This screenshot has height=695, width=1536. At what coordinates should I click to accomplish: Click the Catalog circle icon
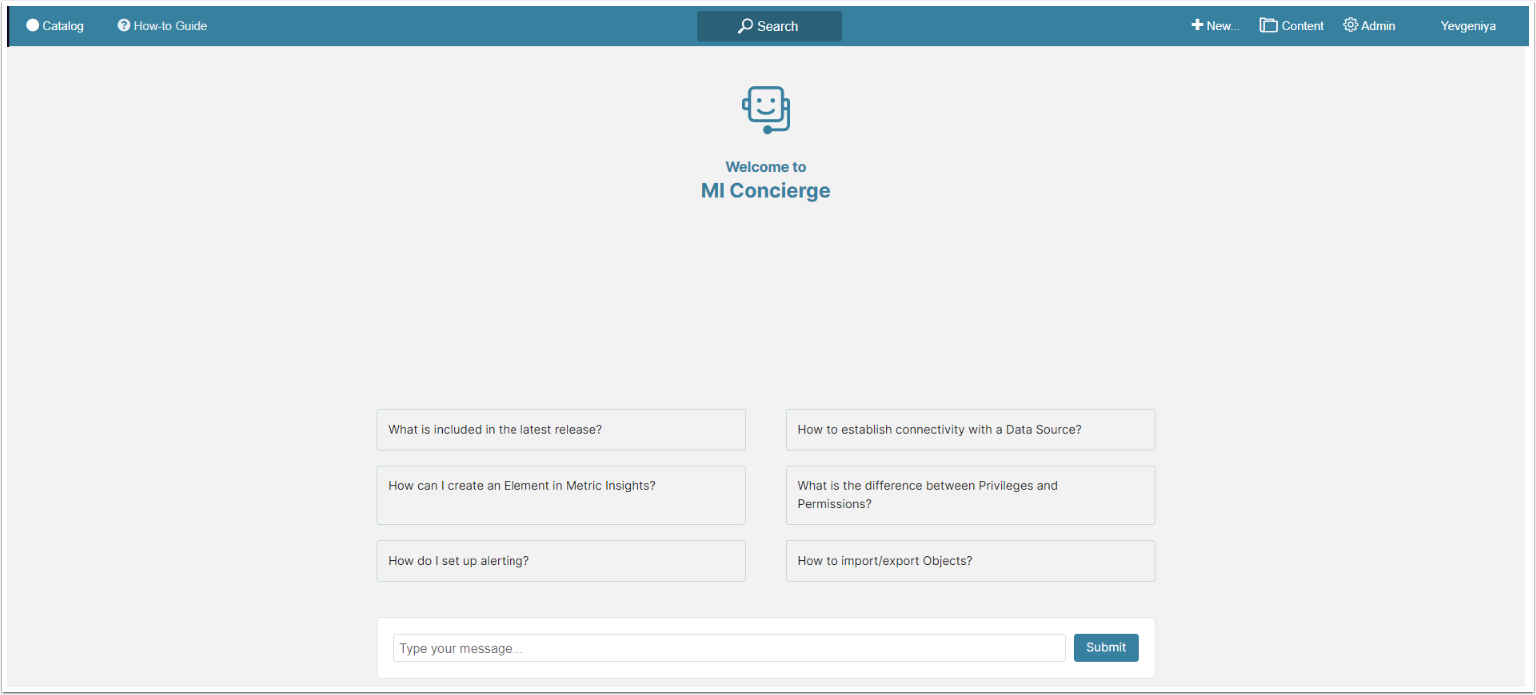32,26
